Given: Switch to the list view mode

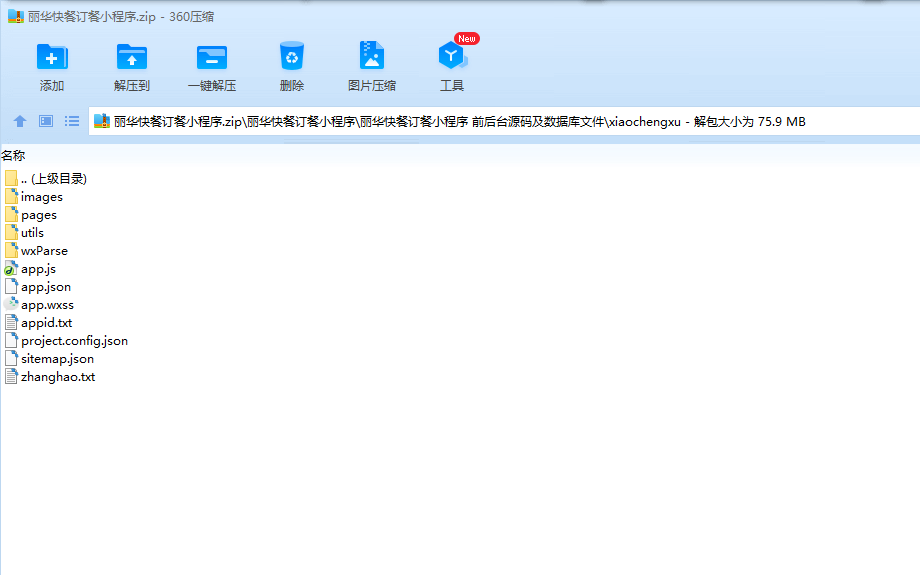Looking at the screenshot, I should (72, 121).
